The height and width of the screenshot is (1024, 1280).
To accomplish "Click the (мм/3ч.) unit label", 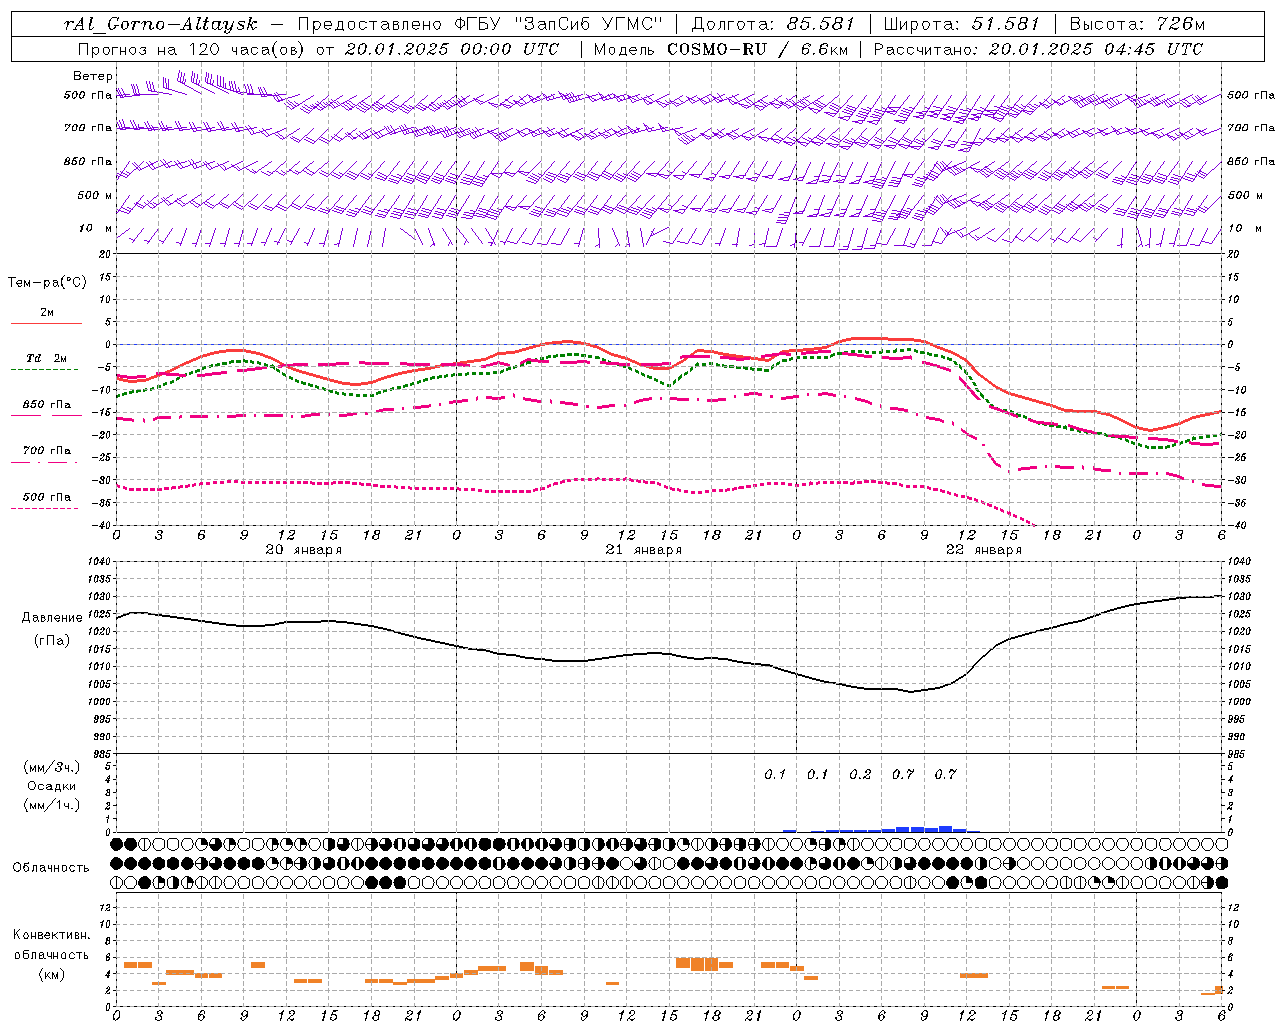I will pyautogui.click(x=52, y=767).
